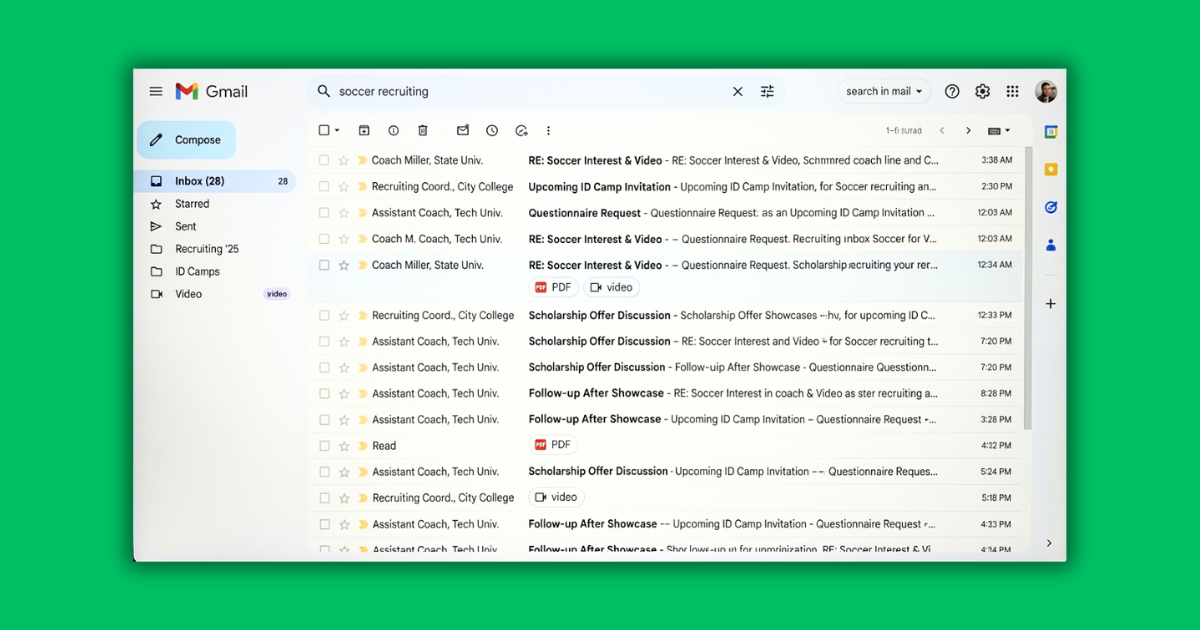Open the search filter options icon
This screenshot has width=1200, height=630.
coord(767,91)
